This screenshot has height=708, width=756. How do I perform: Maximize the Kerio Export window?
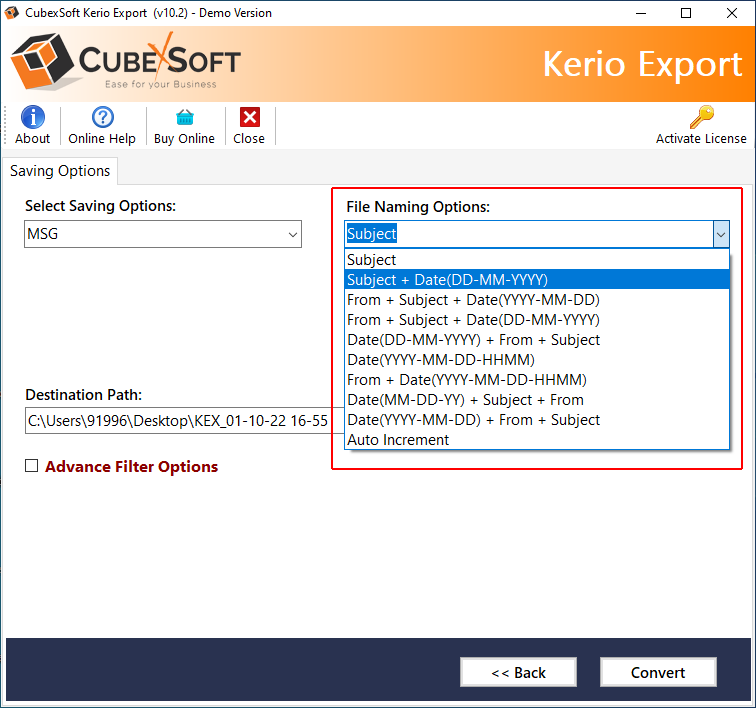pos(686,13)
